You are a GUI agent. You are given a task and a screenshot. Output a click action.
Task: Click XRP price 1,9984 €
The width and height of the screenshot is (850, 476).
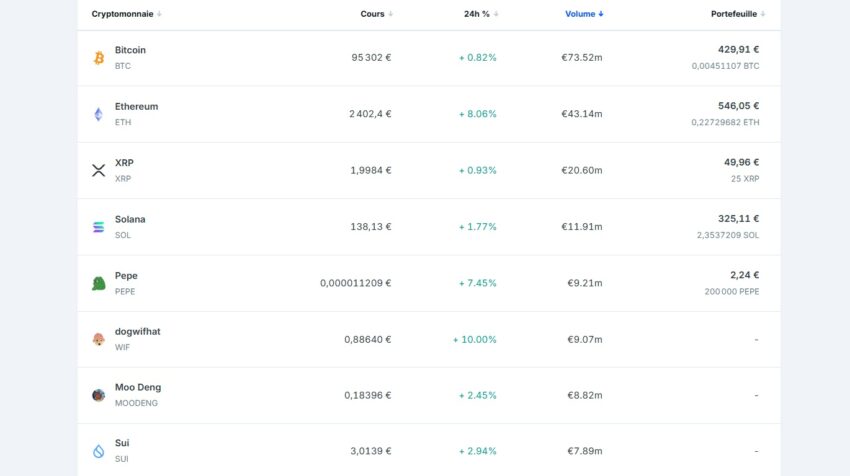pyautogui.click(x=371, y=170)
